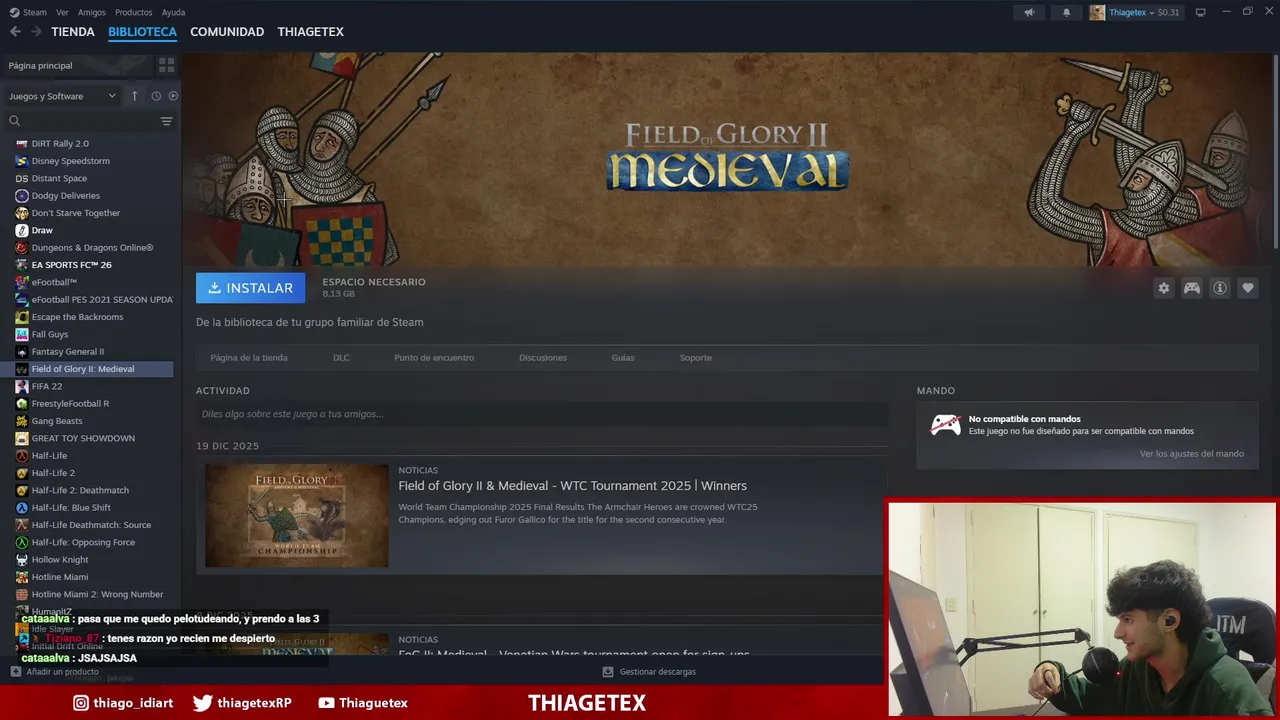This screenshot has height=720, width=1280.
Task: Open the announcements megaphone icon
Action: (x=1029, y=12)
